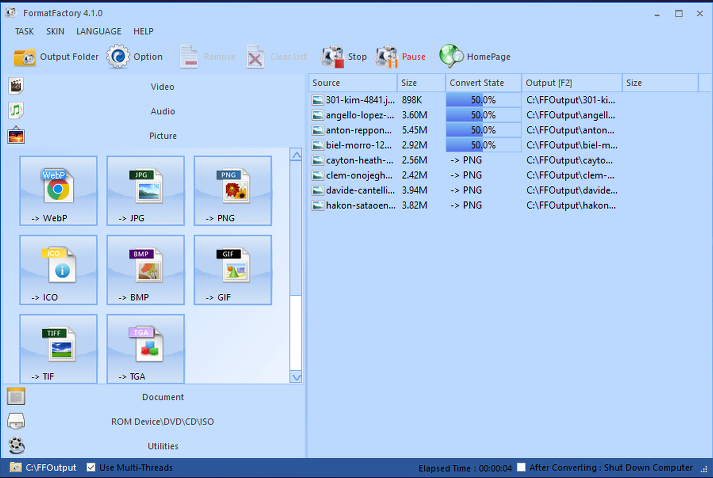Open the SKIN menu
713x478 pixels.
(55, 31)
